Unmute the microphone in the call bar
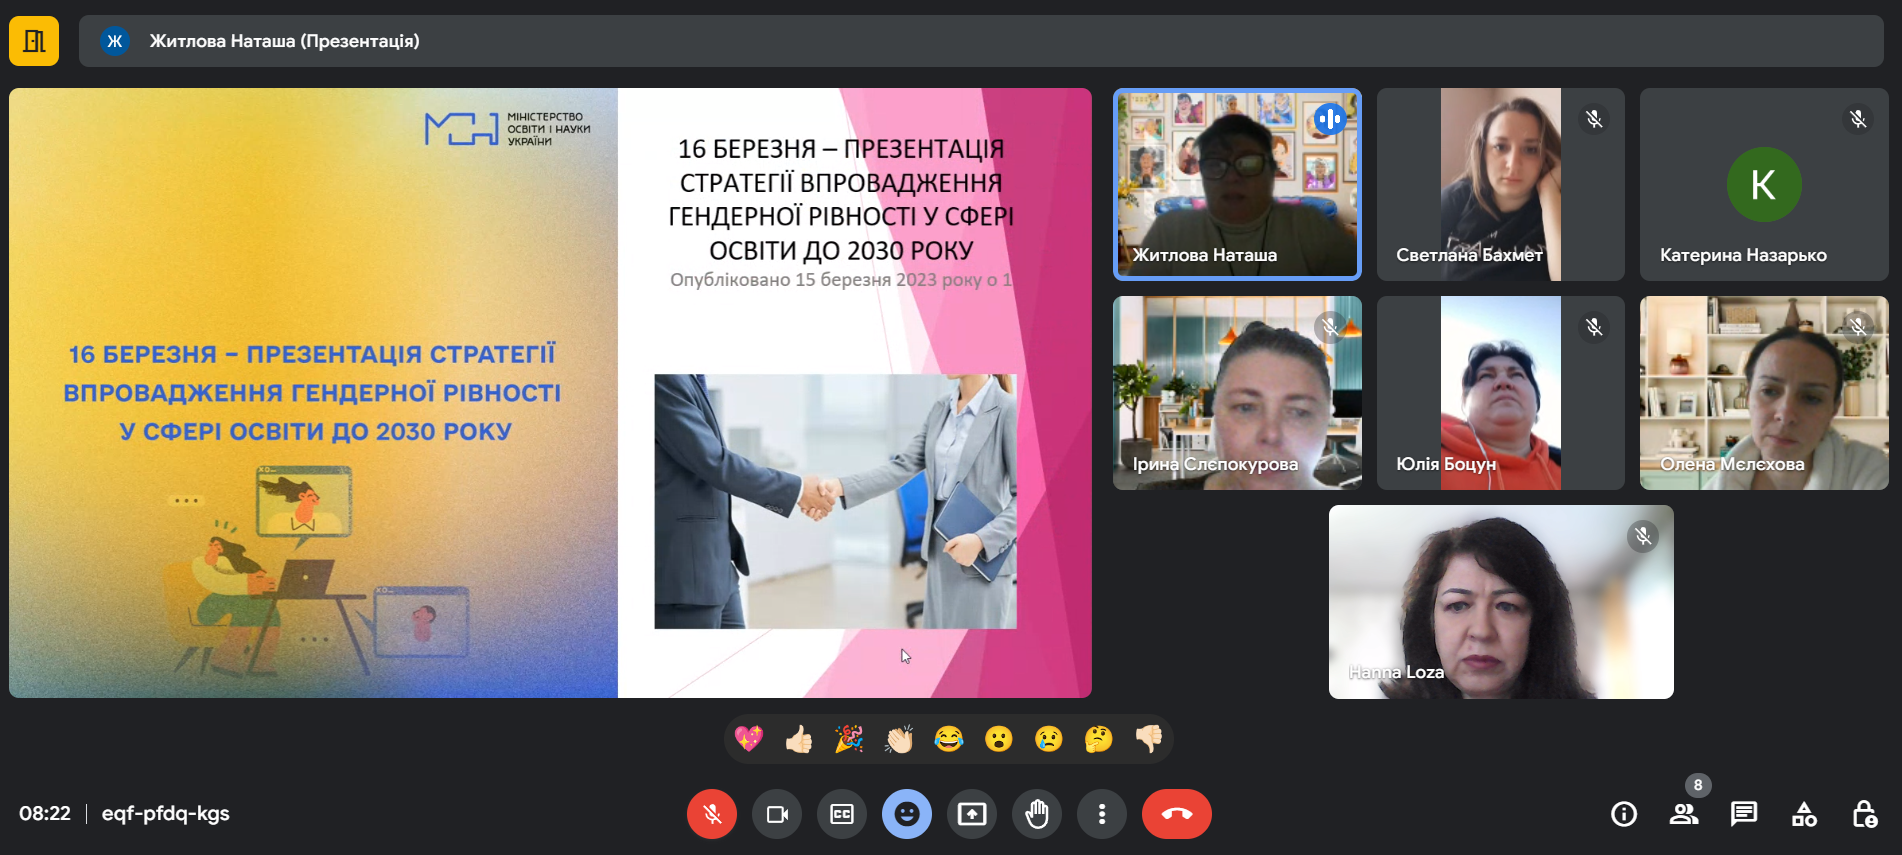 point(711,814)
